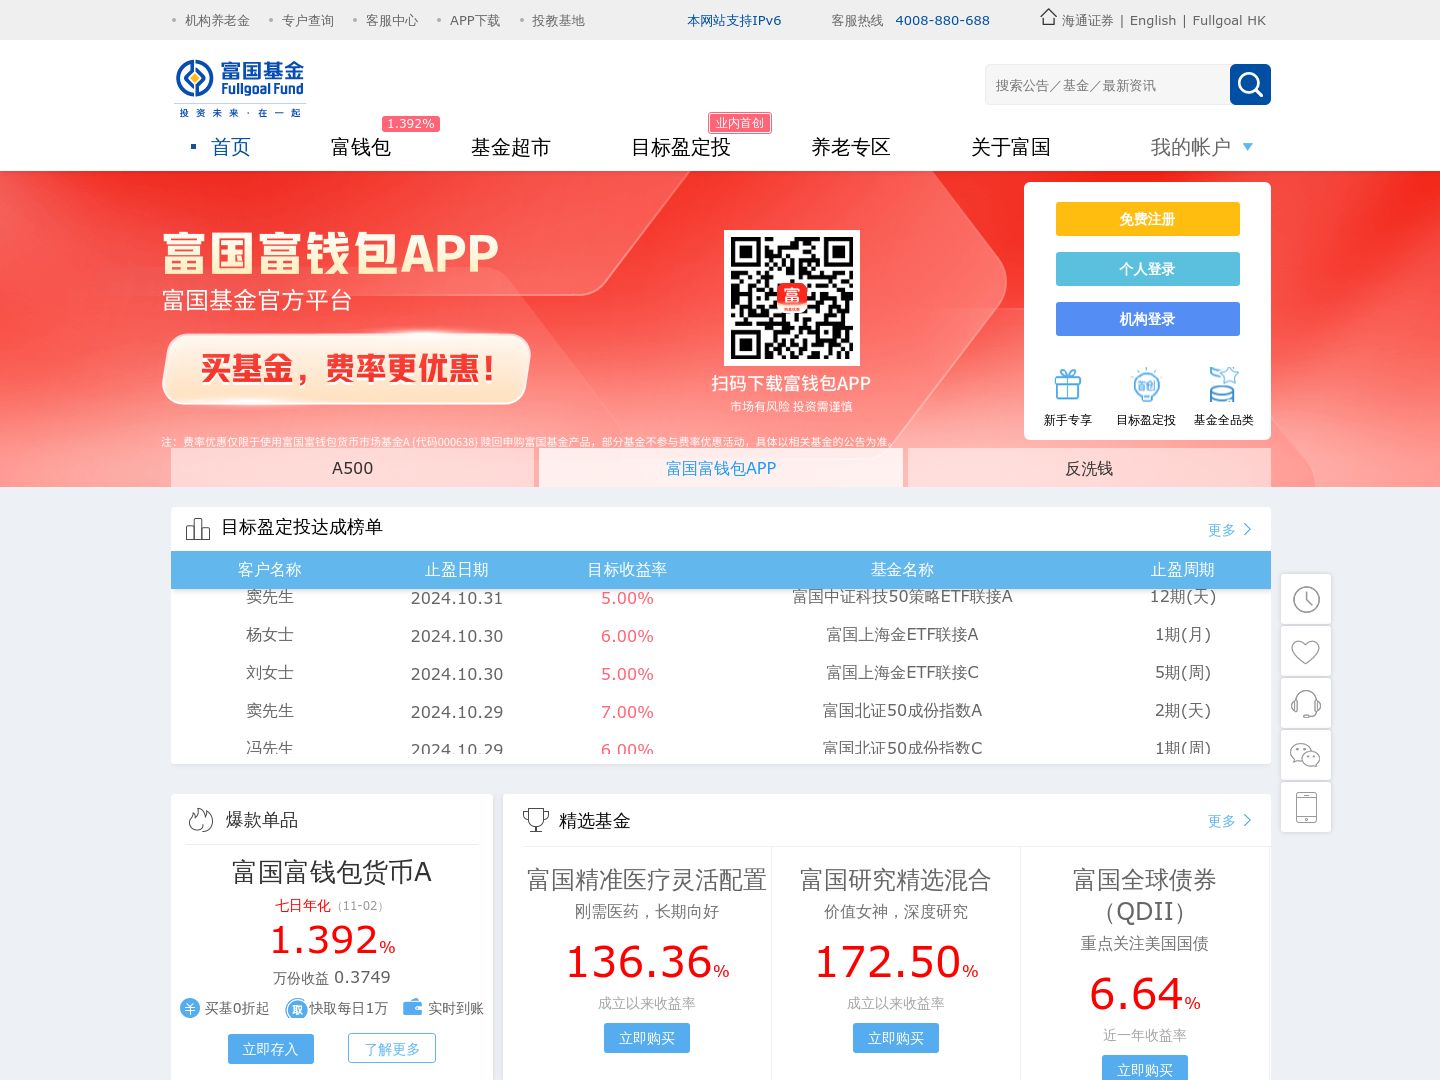Open the 目标盈定投 lightbulb icon

click(x=1146, y=385)
